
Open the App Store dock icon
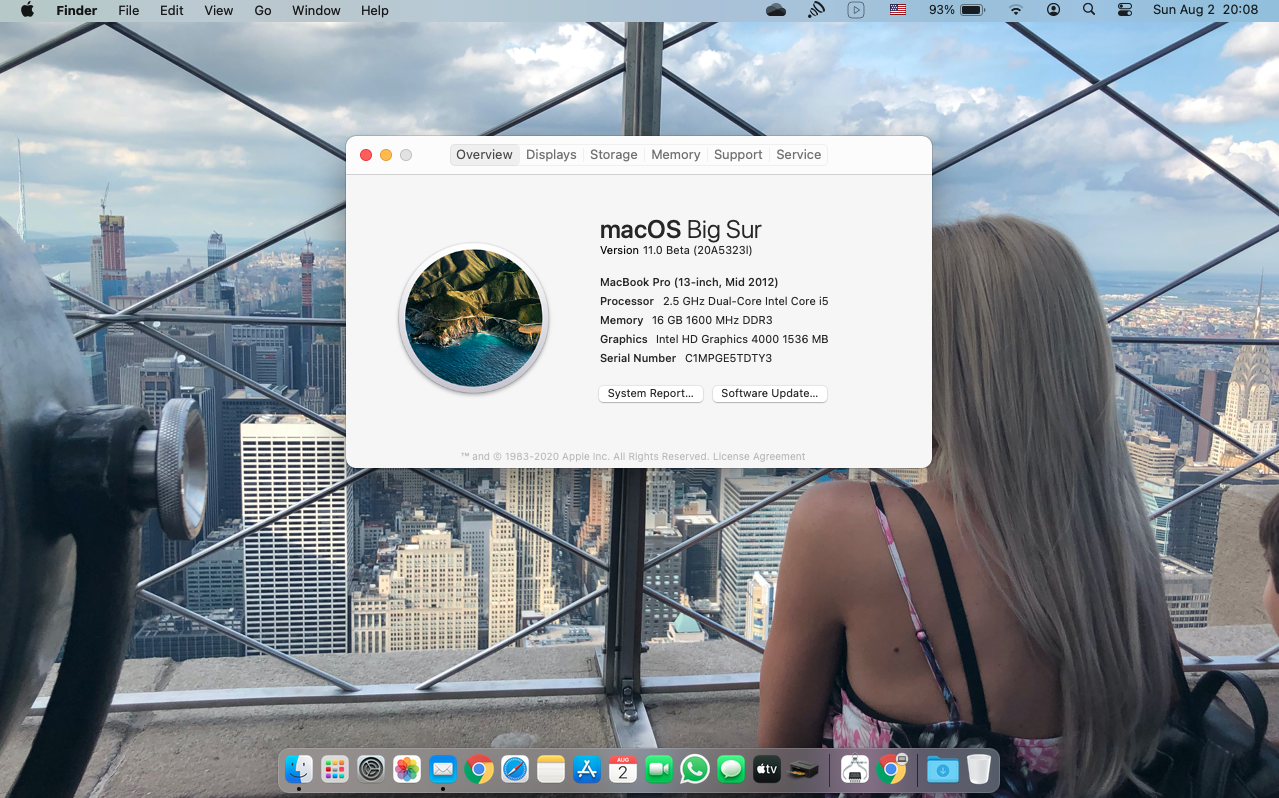587,769
